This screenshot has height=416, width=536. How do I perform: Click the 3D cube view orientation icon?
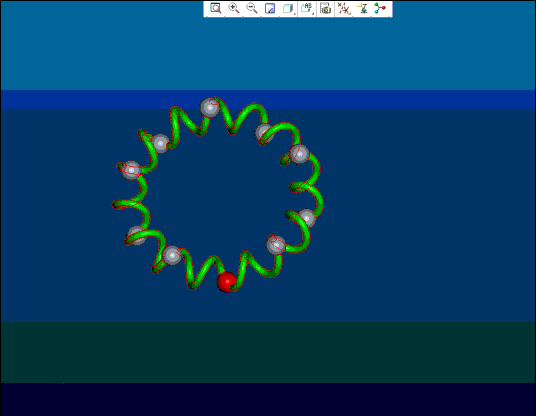tap(287, 9)
